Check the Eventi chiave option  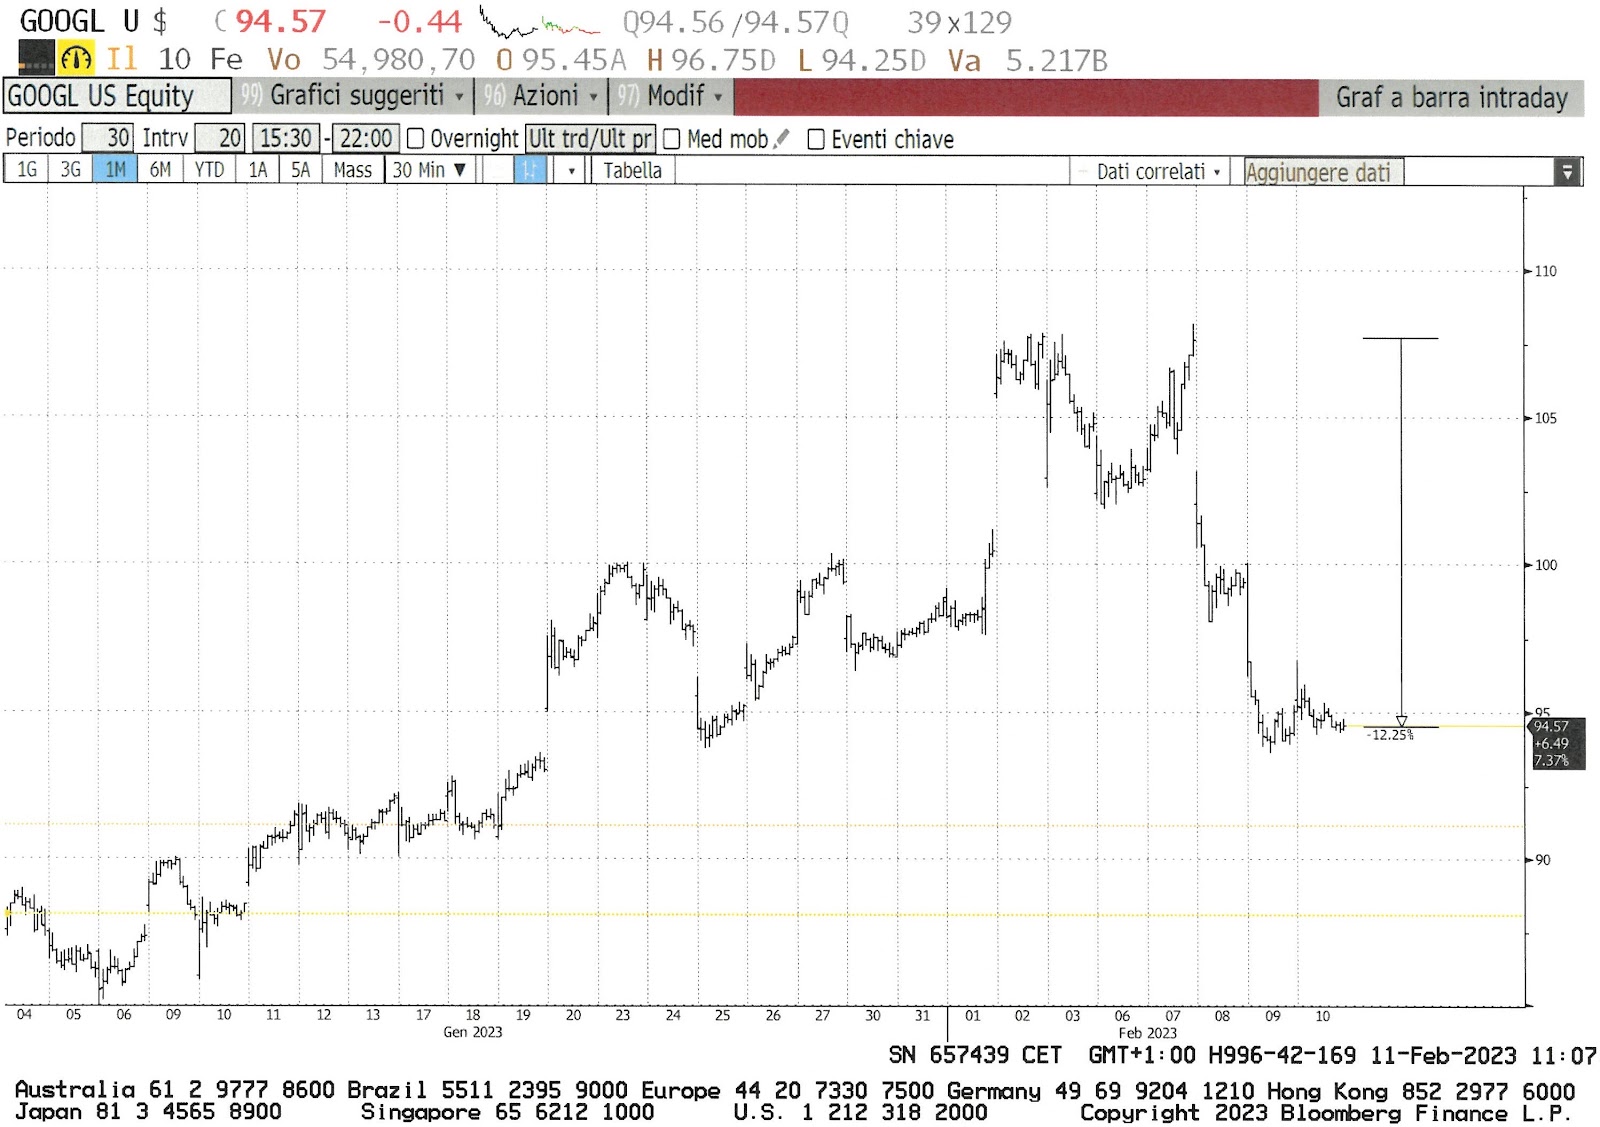[816, 139]
